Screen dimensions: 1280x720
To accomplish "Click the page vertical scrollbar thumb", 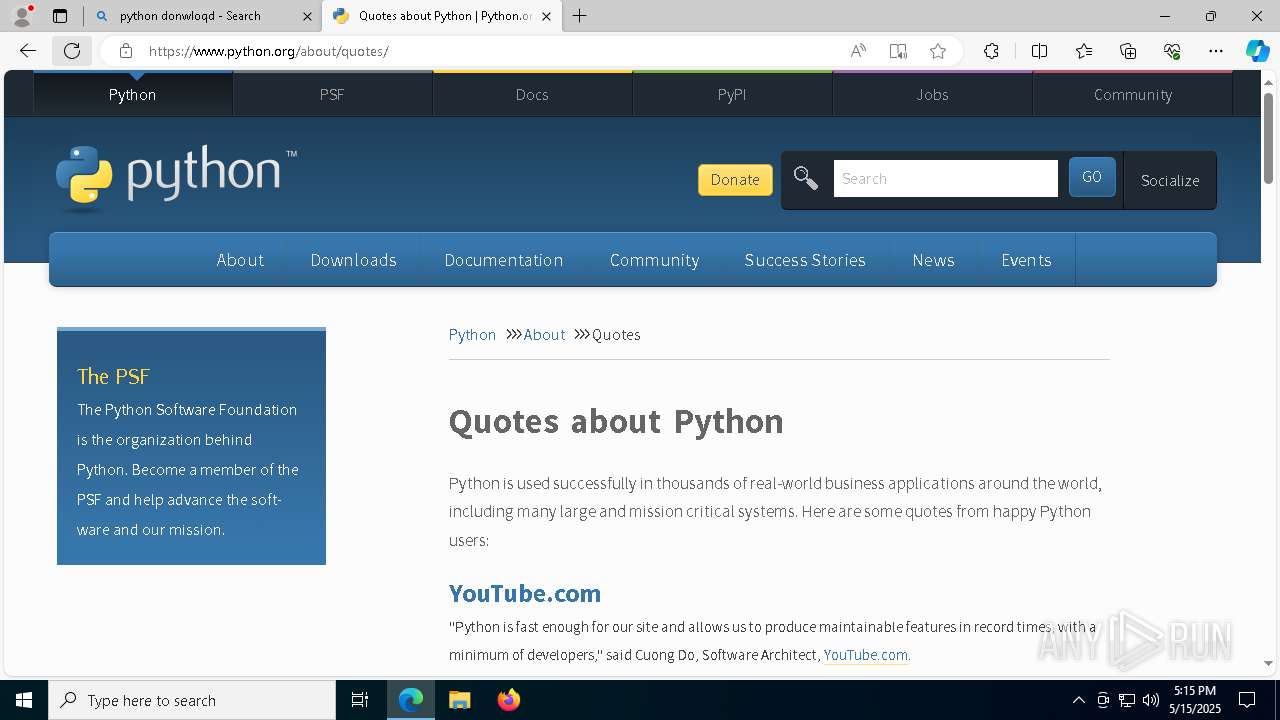I will 1268,137.
